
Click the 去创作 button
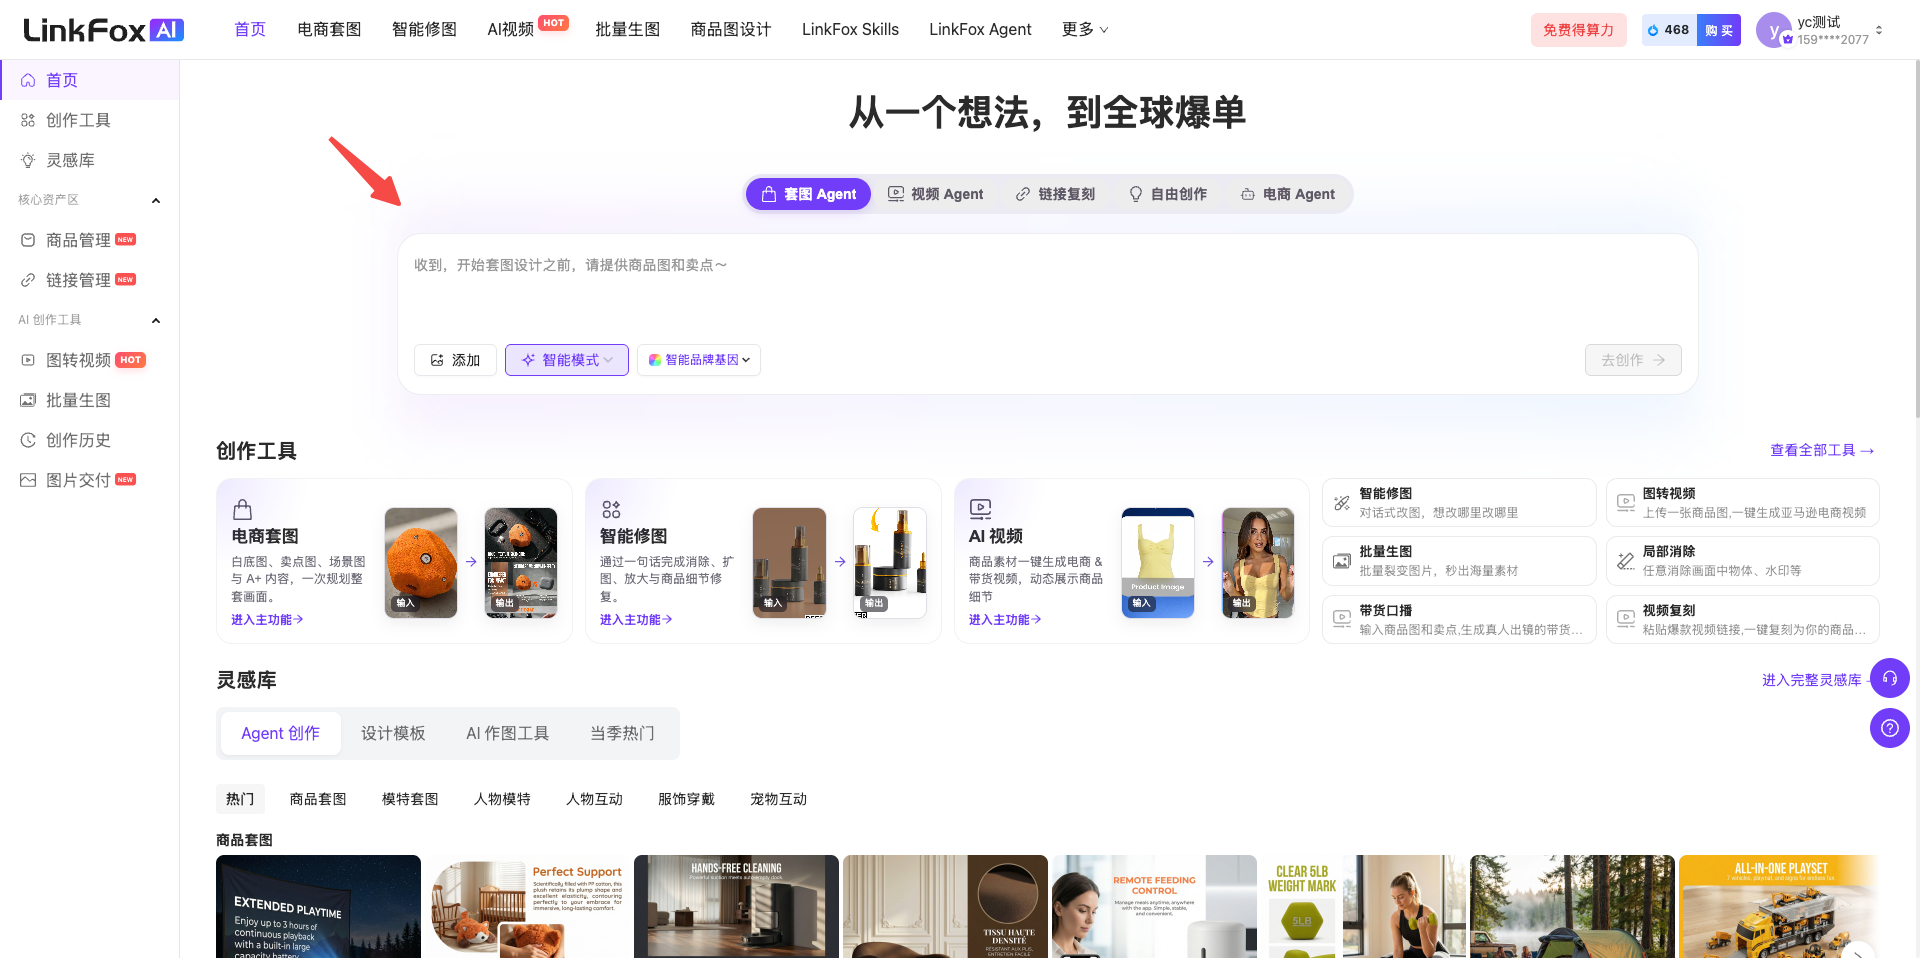pyautogui.click(x=1633, y=360)
